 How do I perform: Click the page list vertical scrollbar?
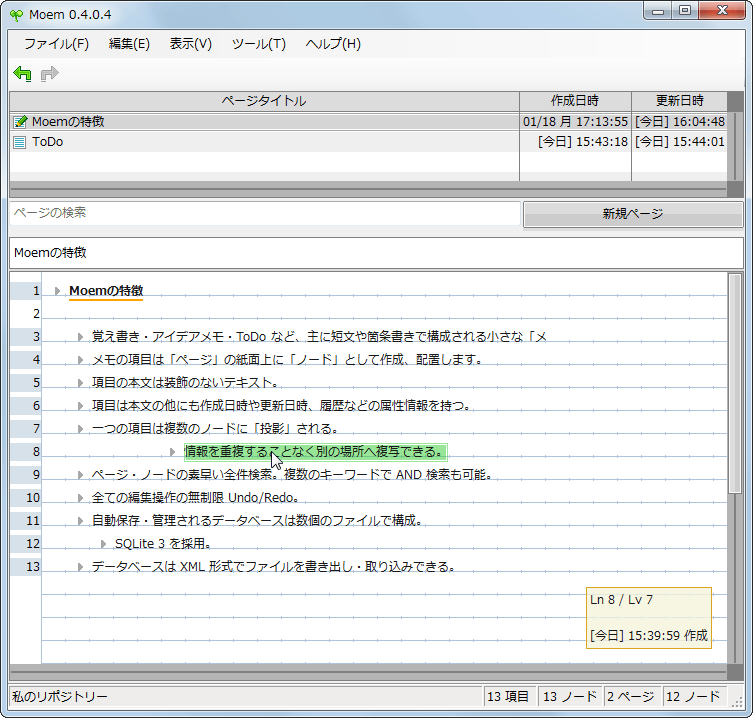(x=735, y=145)
